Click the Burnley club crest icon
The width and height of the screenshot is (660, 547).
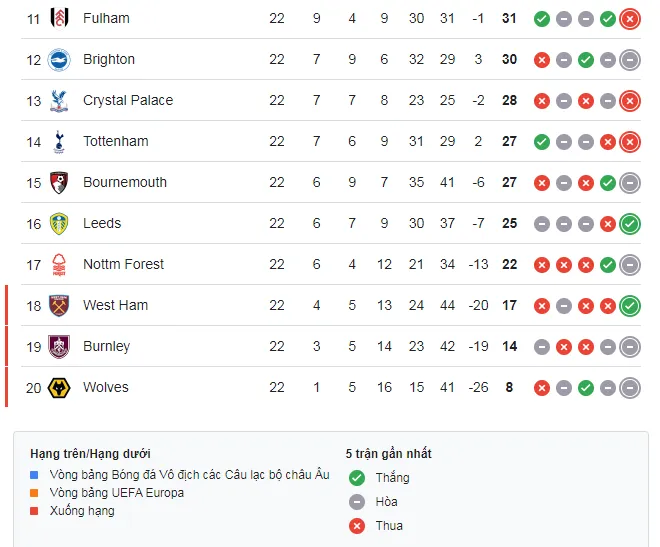tap(59, 346)
